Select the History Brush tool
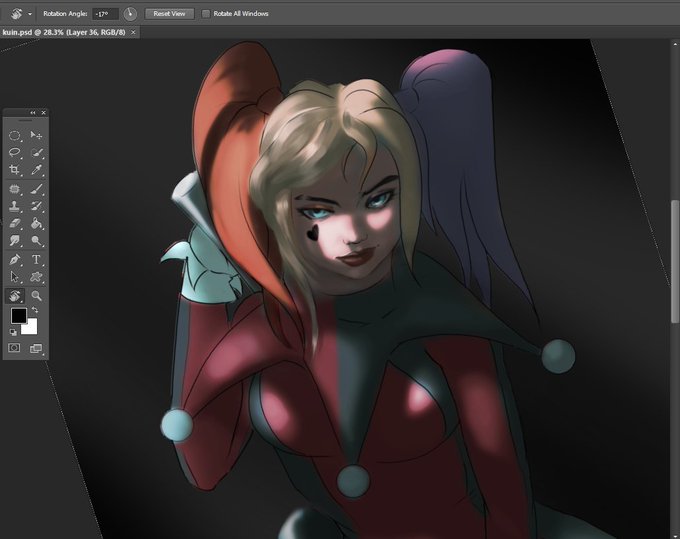This screenshot has width=680, height=539. click(x=36, y=206)
